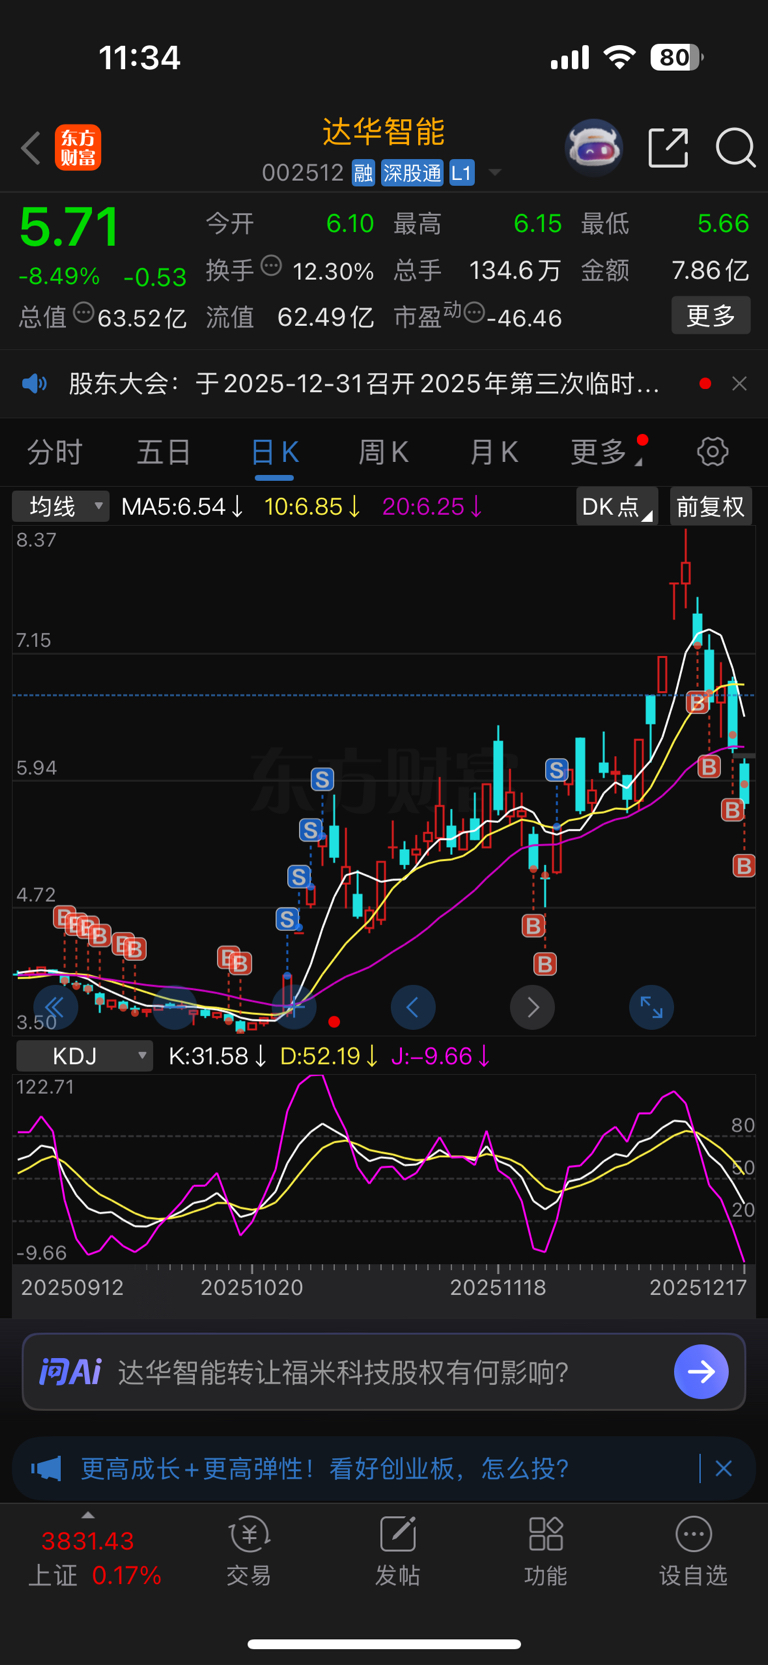Viewport: 769px width, 1665px height.
Task: Open the 东方财富 logo icon
Action: [x=78, y=148]
